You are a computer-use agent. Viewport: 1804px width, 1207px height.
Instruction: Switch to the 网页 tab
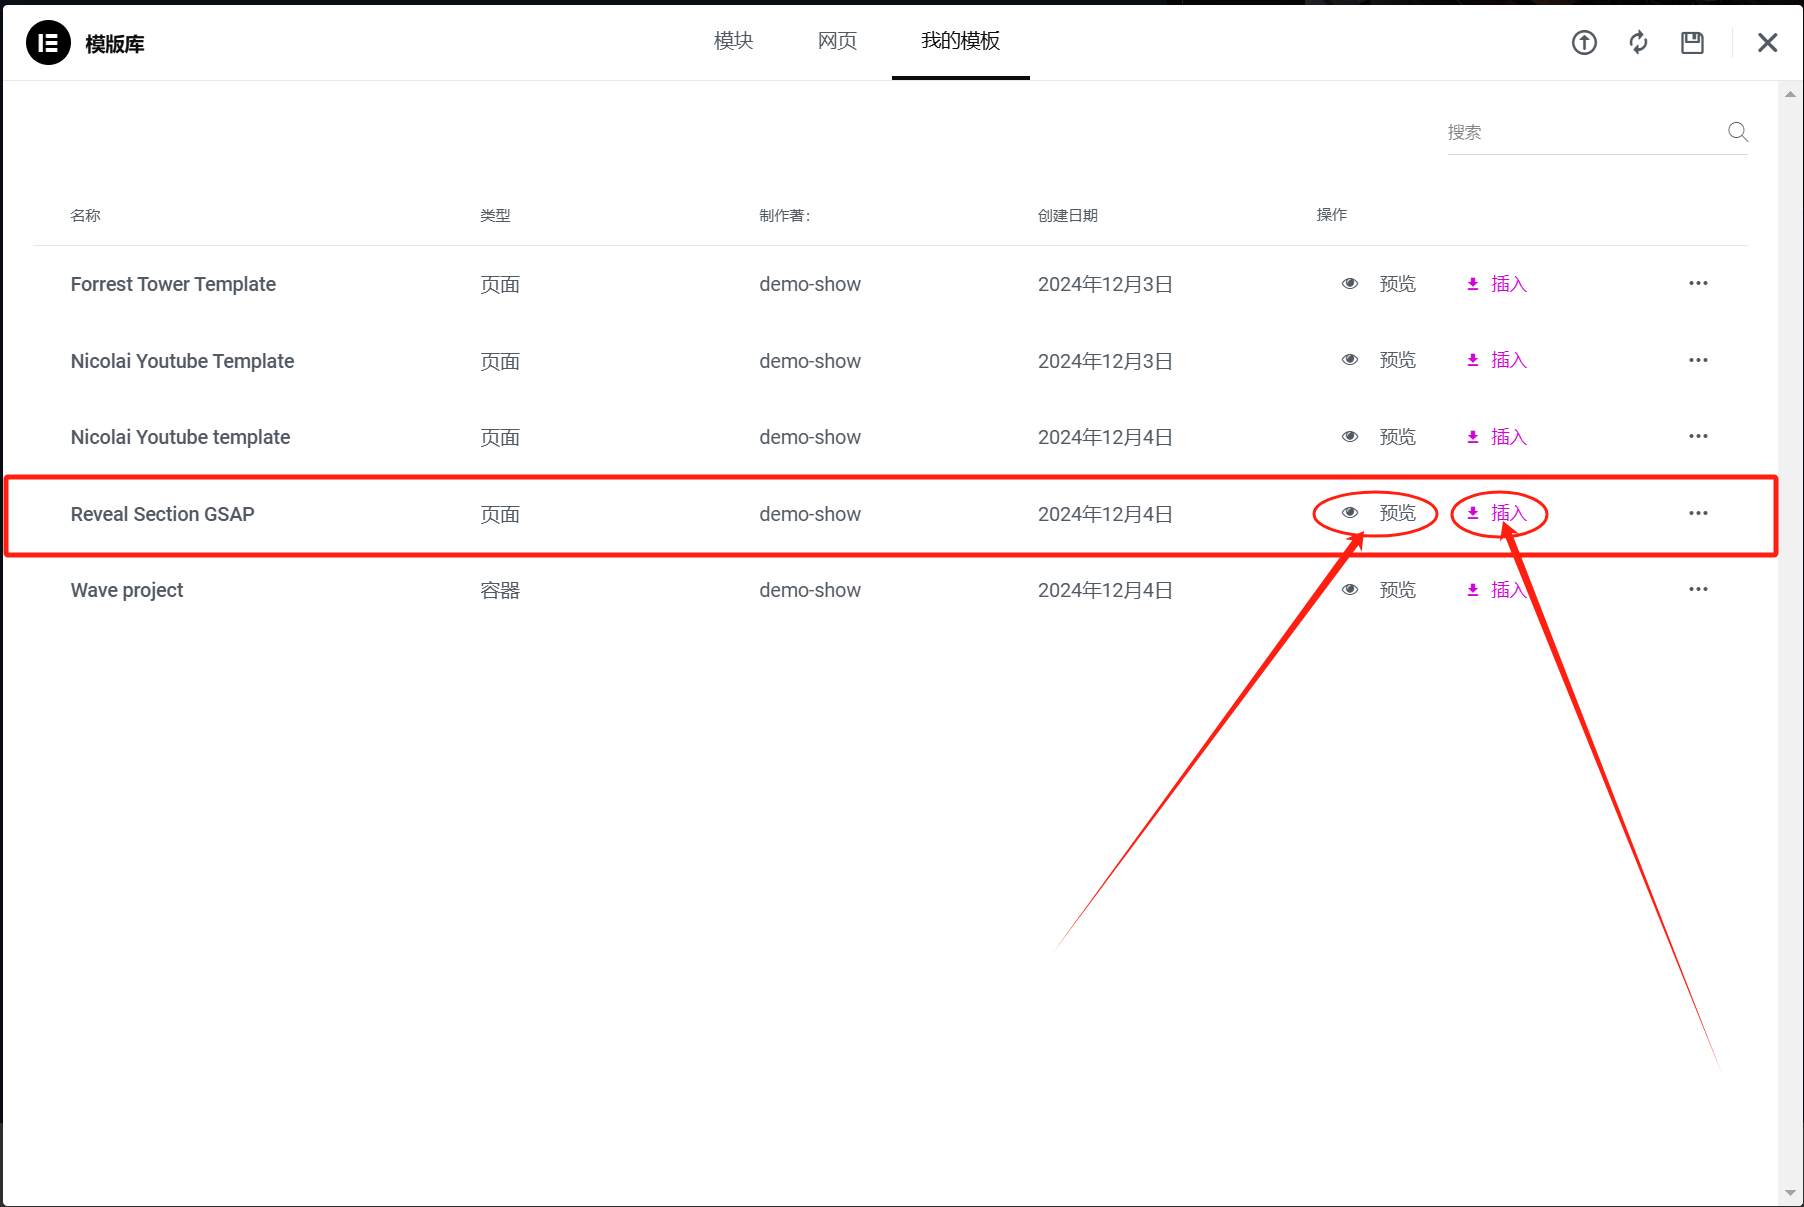point(837,40)
